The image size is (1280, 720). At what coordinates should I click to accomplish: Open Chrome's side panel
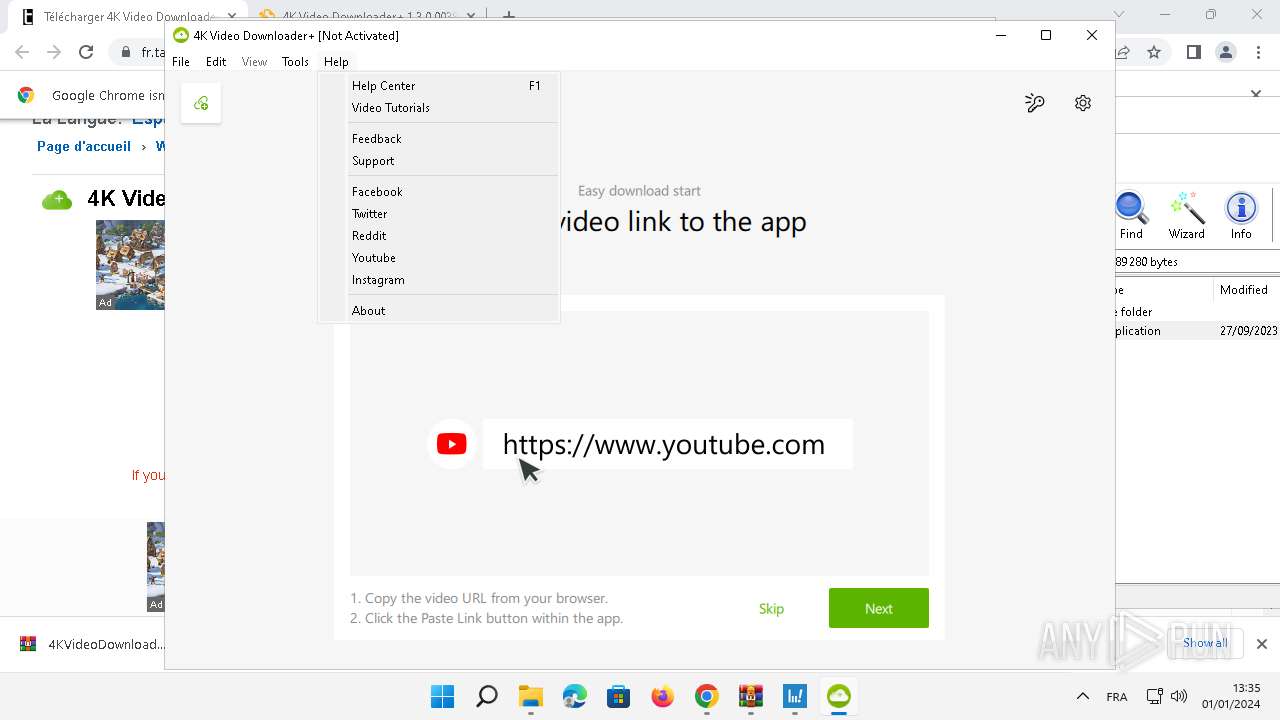1193,52
